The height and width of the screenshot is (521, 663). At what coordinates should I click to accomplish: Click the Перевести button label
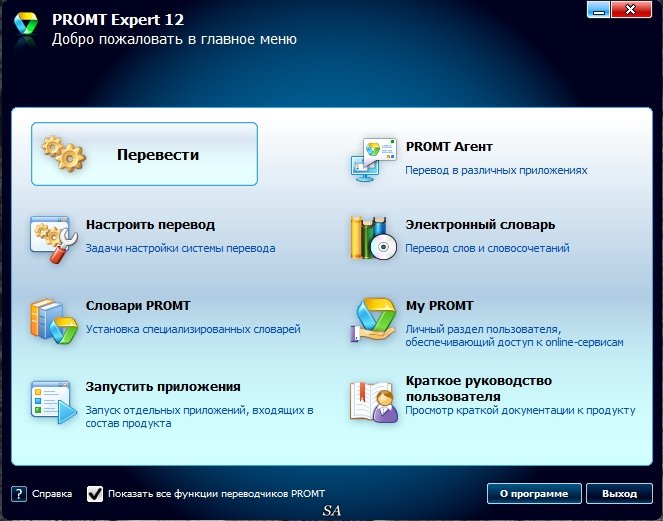pyautogui.click(x=158, y=155)
